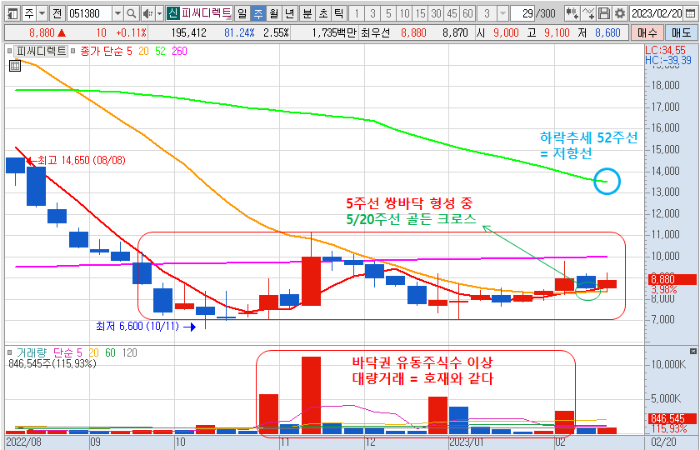The height and width of the screenshot is (450, 700).
Task: Click the magenta 260 moving average legend
Action: tap(179, 51)
